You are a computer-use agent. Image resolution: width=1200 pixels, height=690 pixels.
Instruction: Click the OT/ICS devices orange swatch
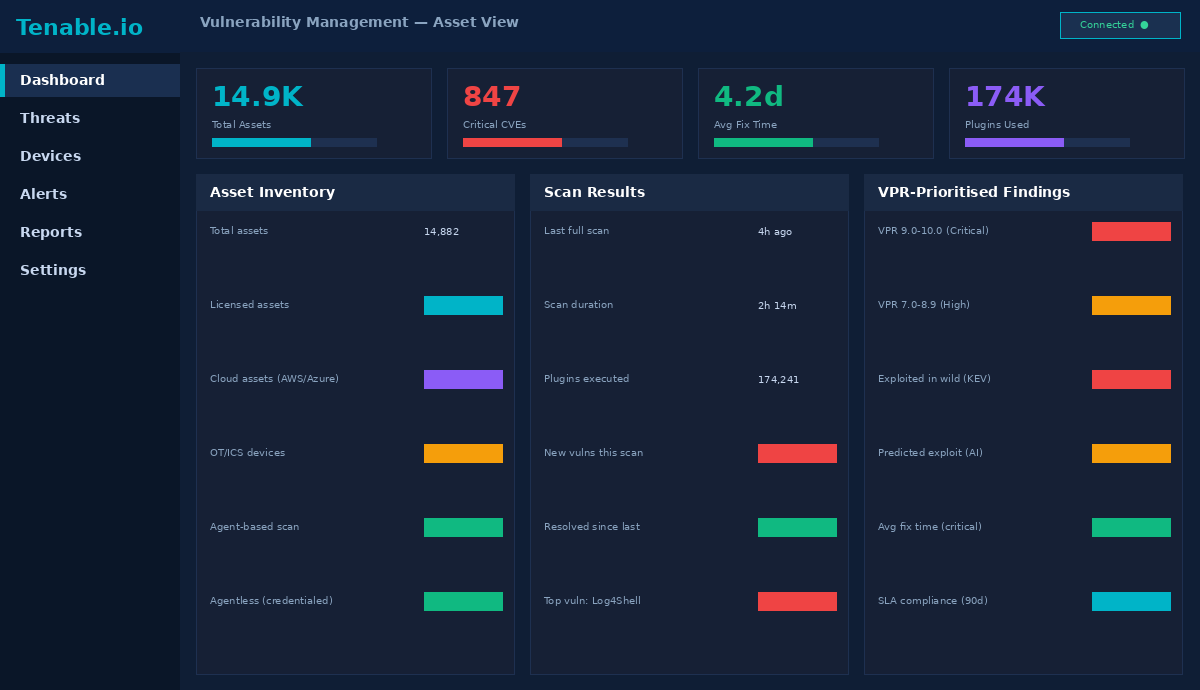[463, 453]
